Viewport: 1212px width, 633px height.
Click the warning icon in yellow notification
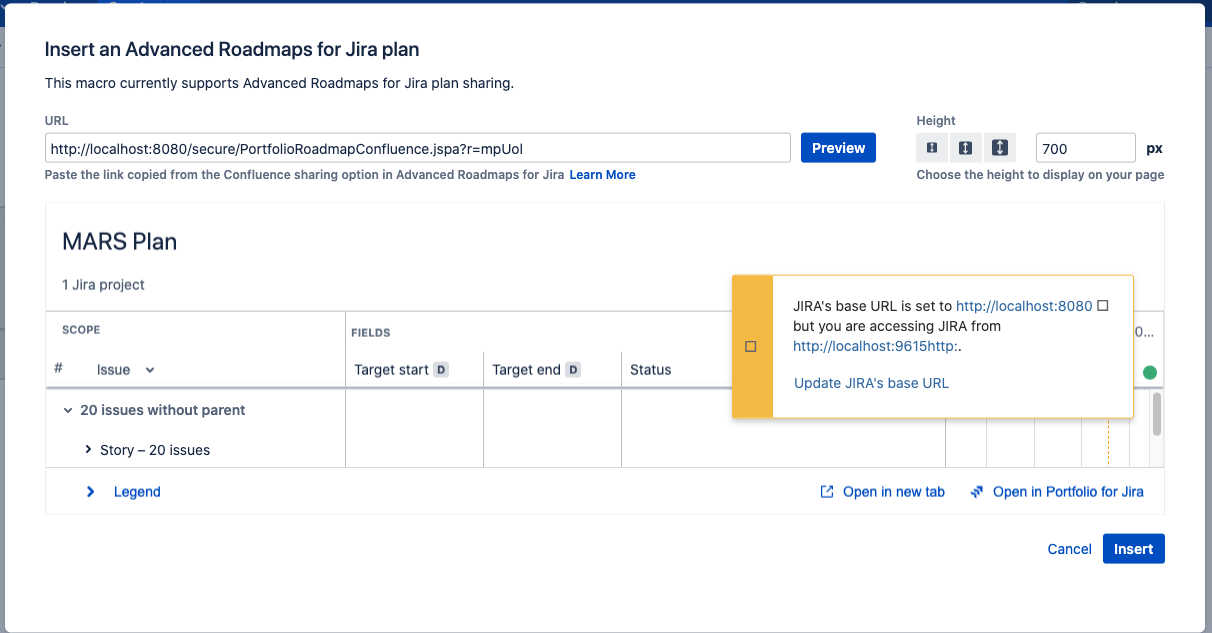coord(751,346)
